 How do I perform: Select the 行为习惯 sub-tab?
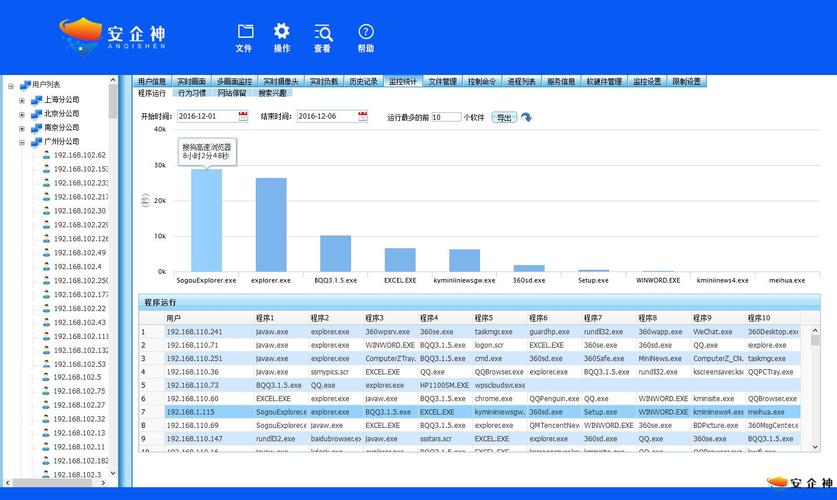tap(192, 93)
